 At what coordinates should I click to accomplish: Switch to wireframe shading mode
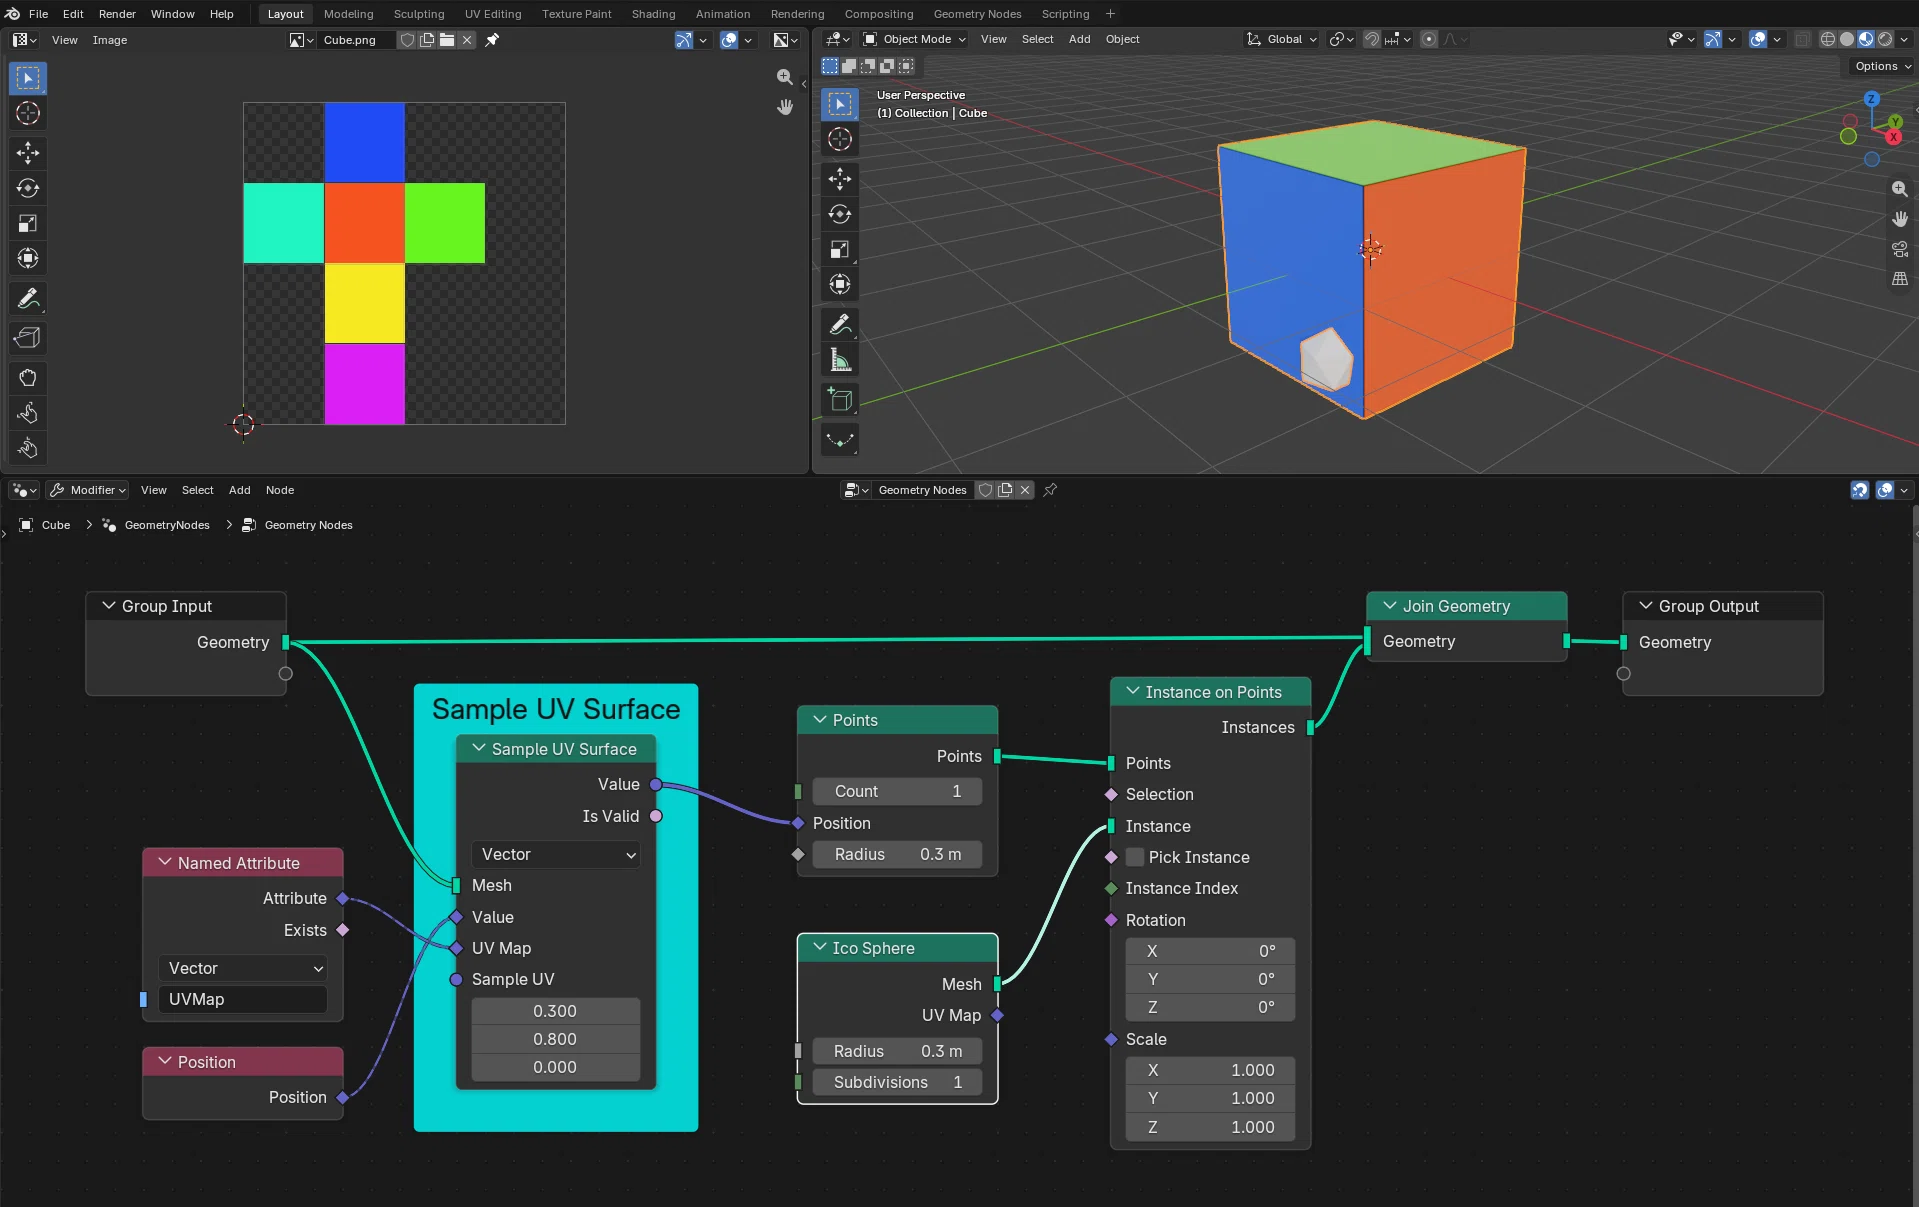1827,39
